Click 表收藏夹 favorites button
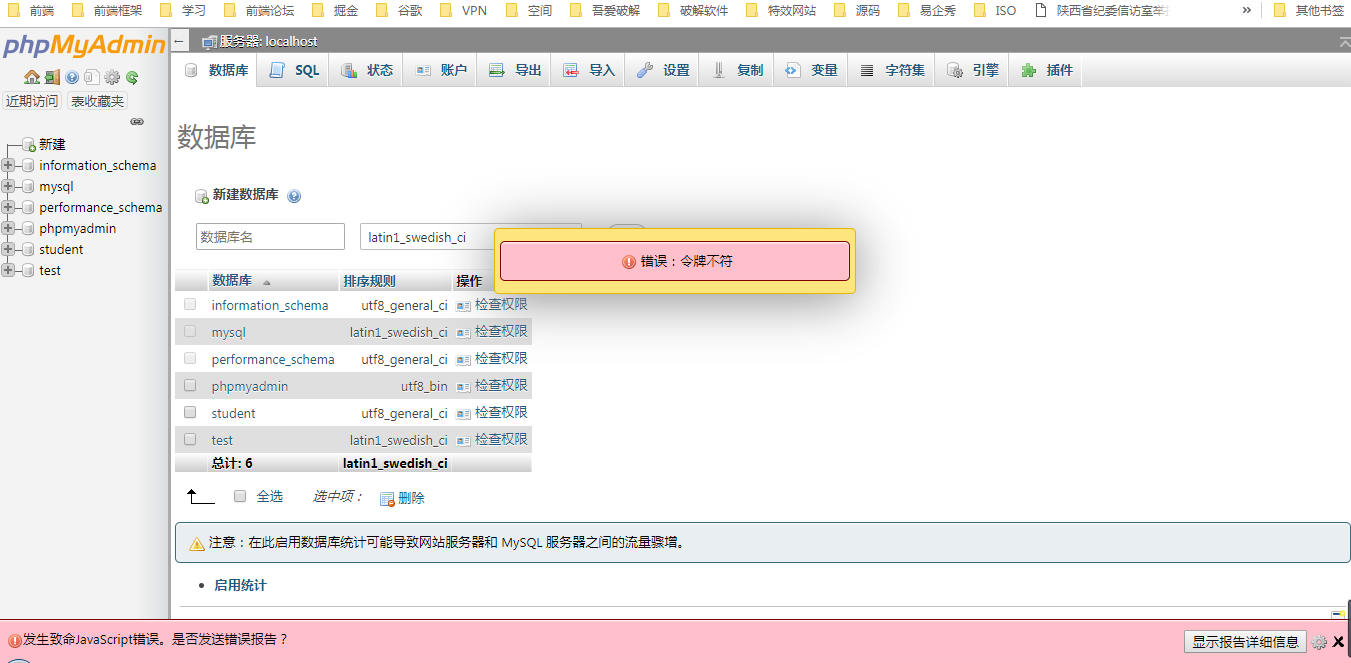The height and width of the screenshot is (663, 1351). [97, 101]
